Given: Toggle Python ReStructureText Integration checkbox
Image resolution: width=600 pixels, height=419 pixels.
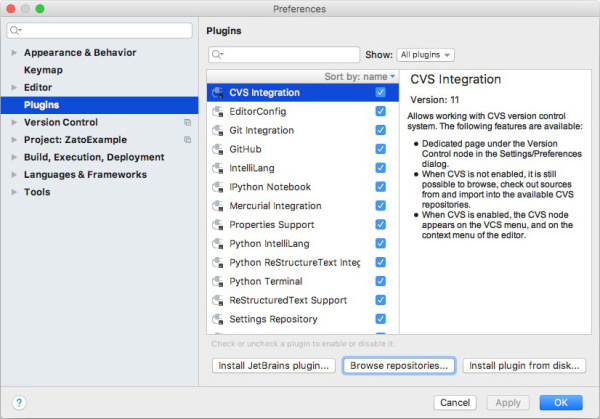Looking at the screenshot, I should point(380,262).
